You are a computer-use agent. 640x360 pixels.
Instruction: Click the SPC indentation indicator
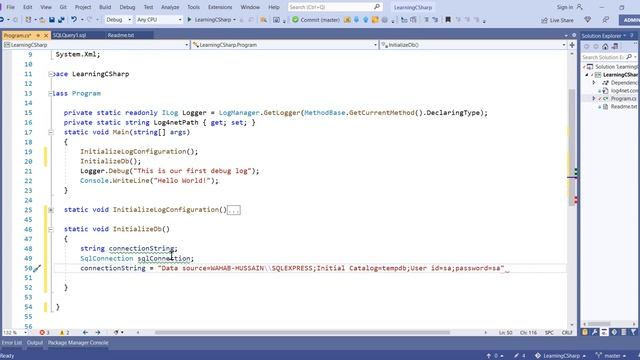tap(549, 333)
